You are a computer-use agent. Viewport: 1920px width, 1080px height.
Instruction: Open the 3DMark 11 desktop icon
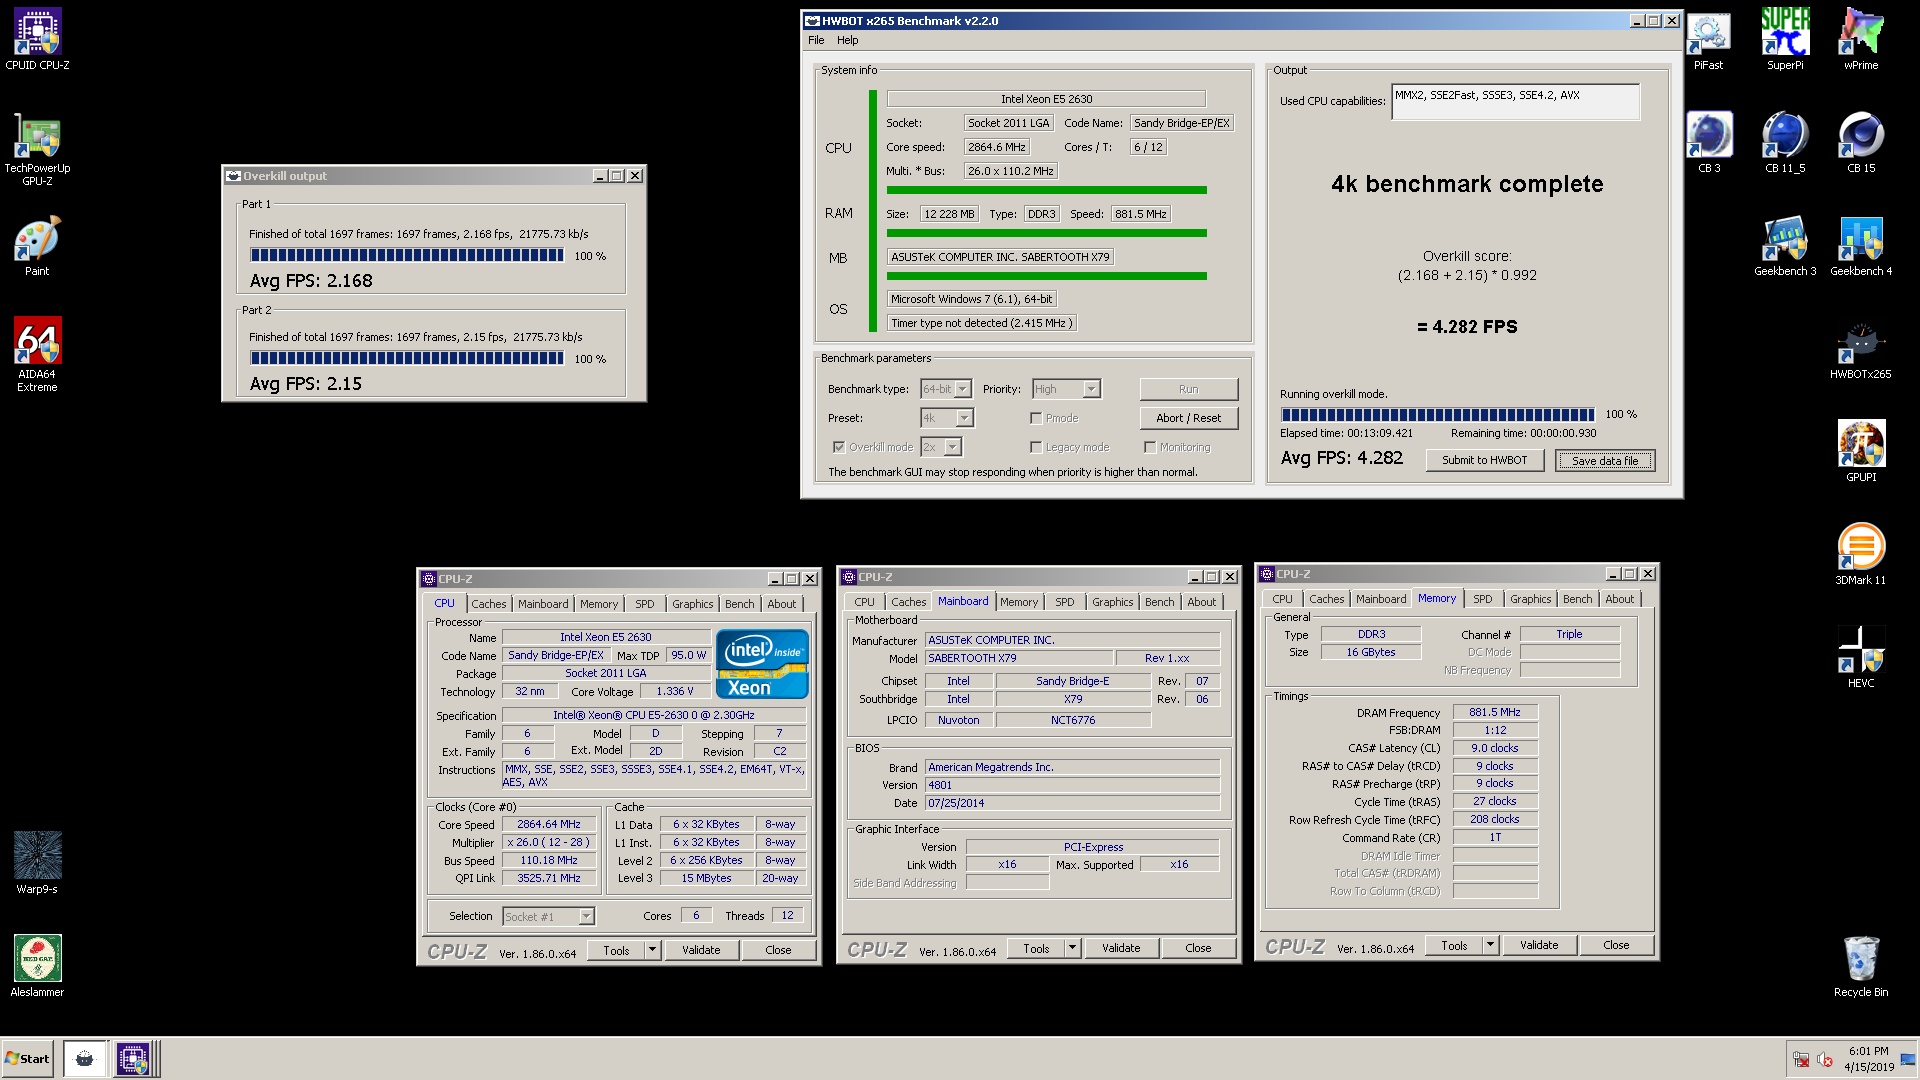pyautogui.click(x=1861, y=555)
